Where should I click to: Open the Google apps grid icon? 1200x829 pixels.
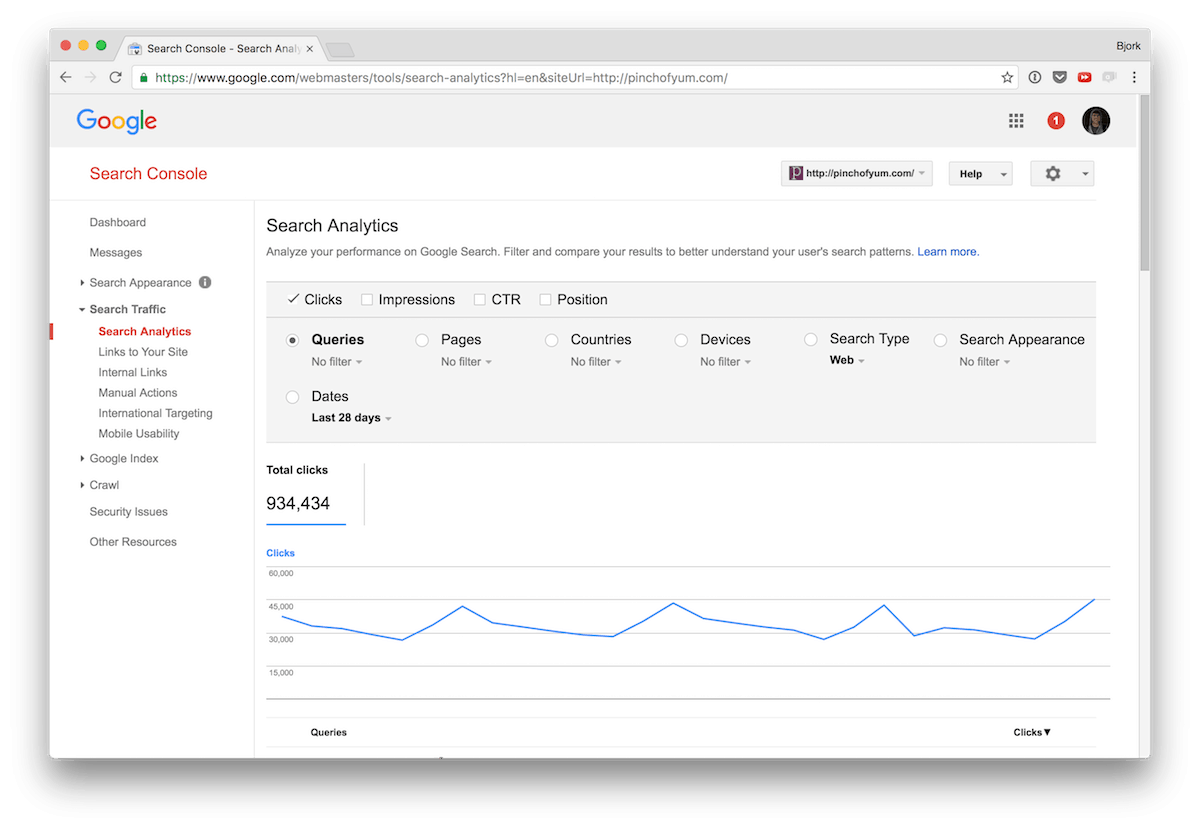pyautogui.click(x=1016, y=120)
